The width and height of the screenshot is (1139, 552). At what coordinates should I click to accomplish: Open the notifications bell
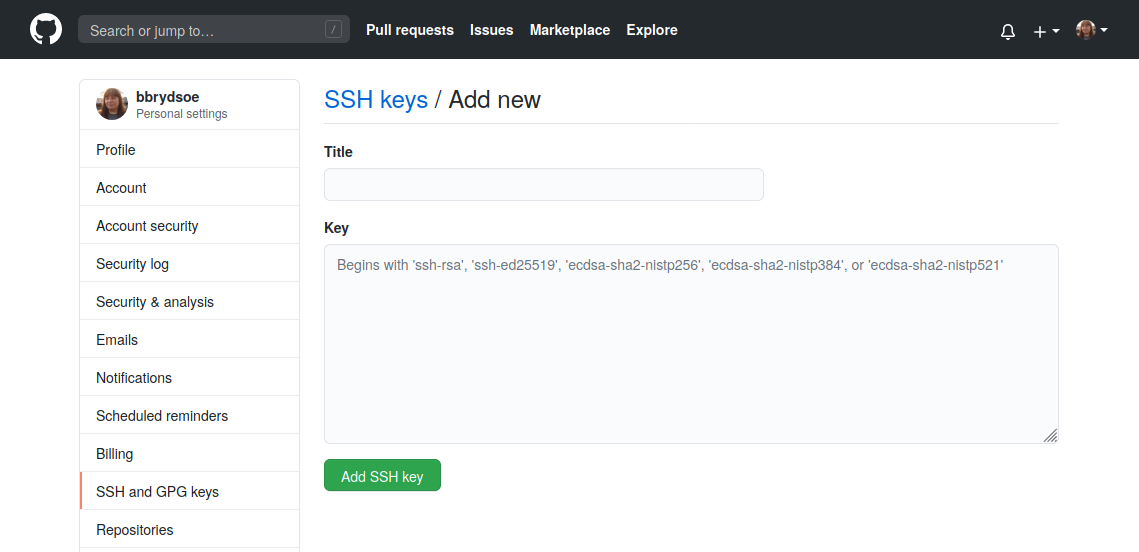tap(1007, 31)
